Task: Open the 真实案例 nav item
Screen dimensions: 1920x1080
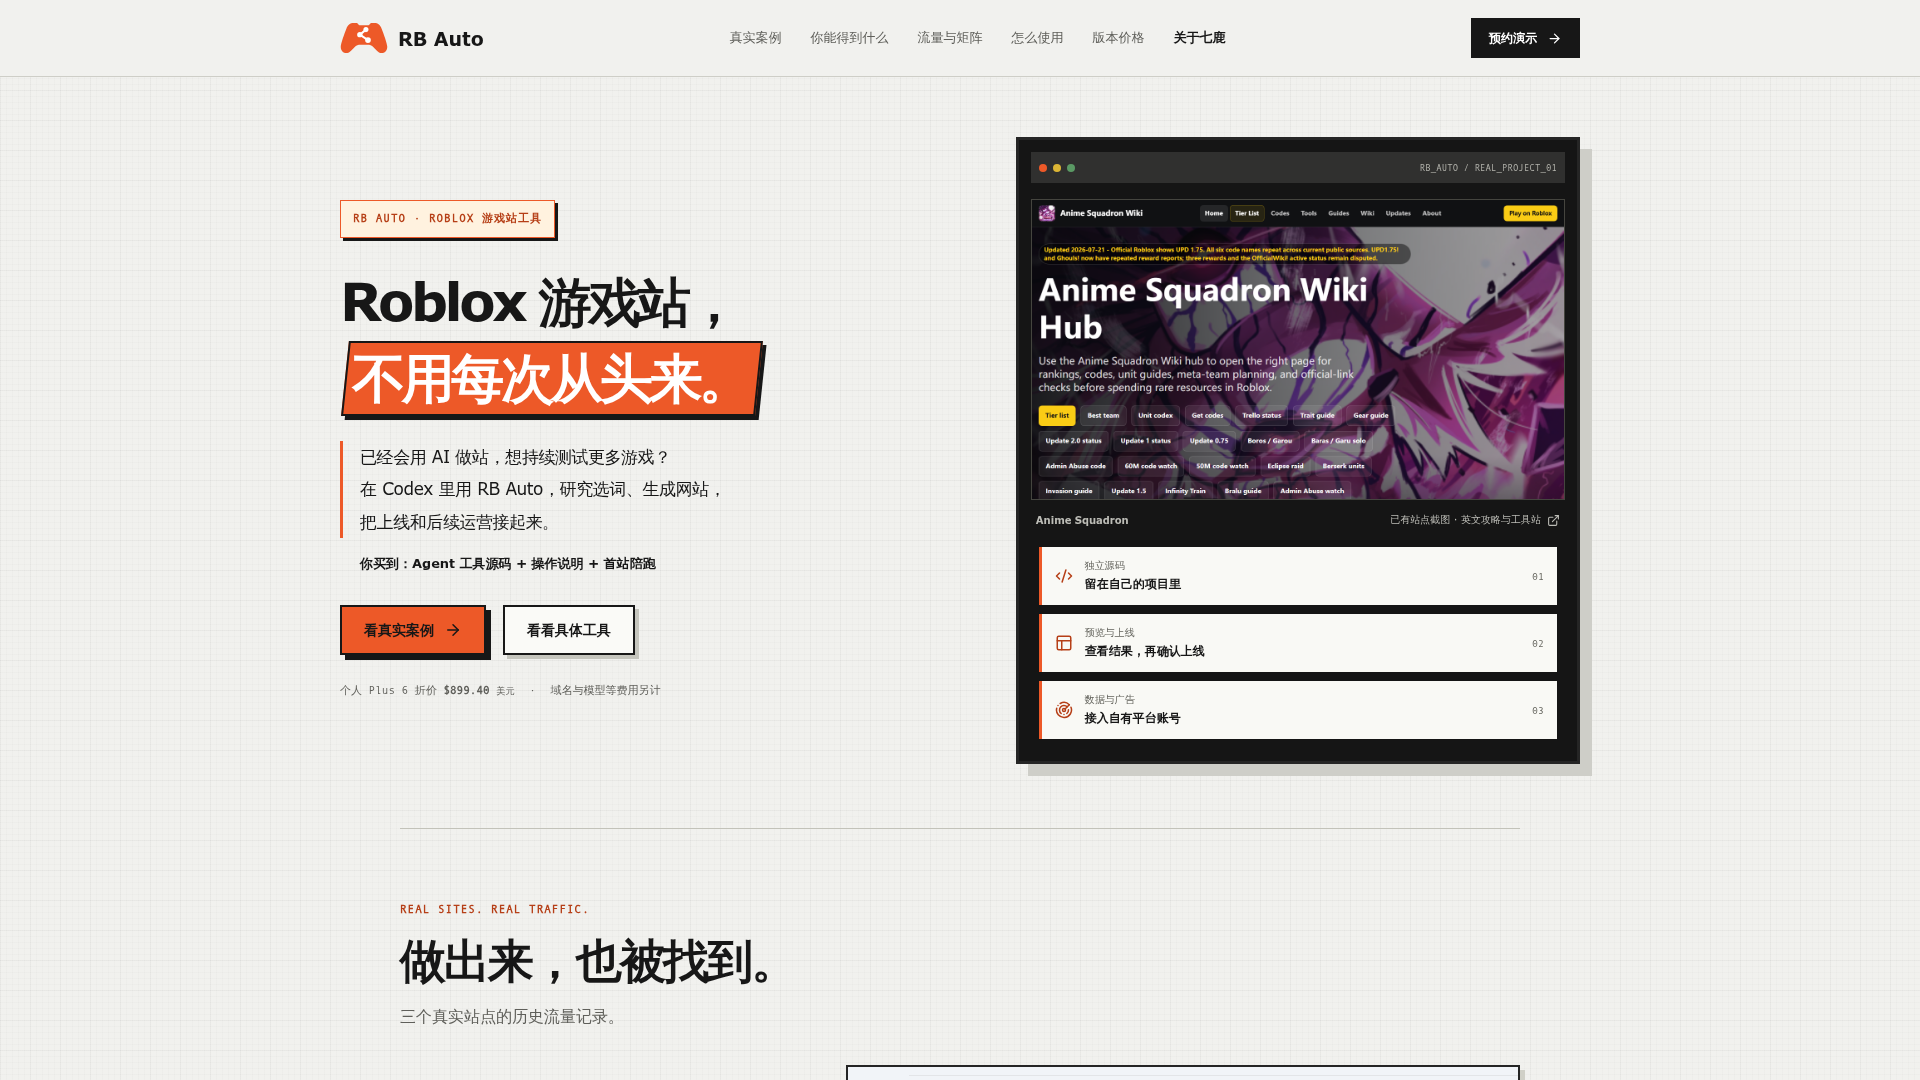Action: pyautogui.click(x=755, y=38)
